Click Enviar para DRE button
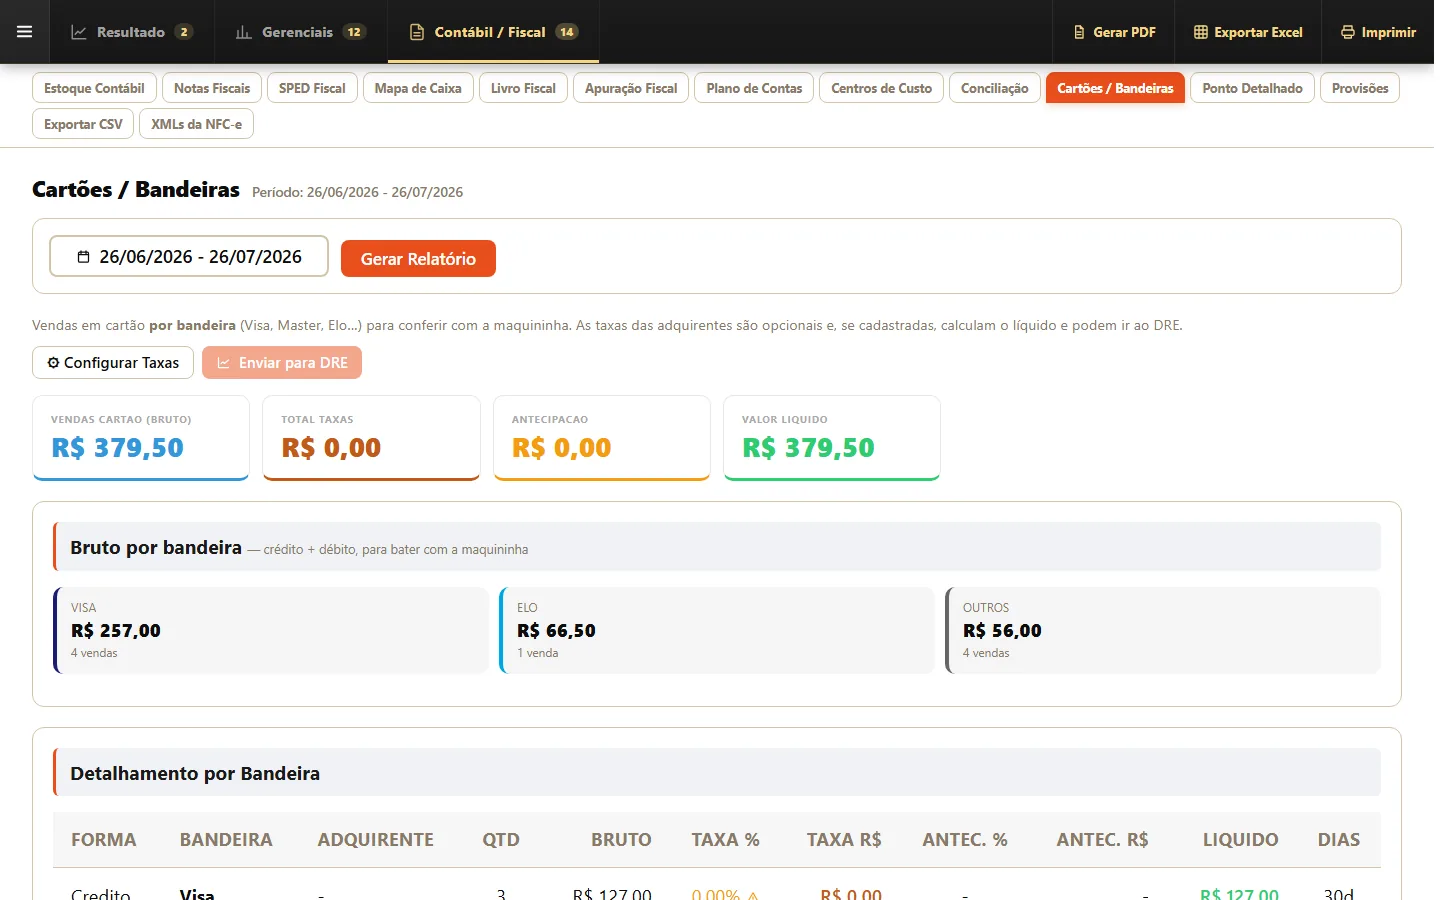1440x900 pixels. point(282,363)
